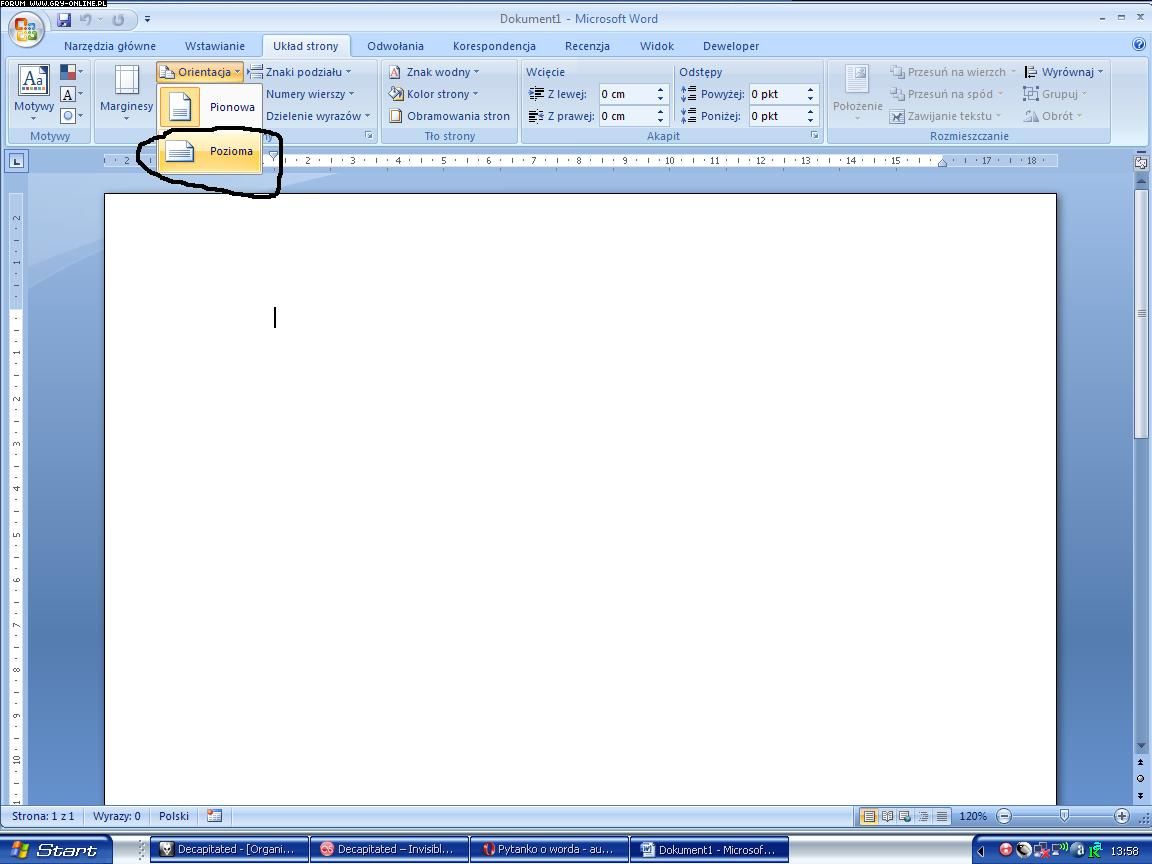Image resolution: width=1152 pixels, height=864 pixels.
Task: Edit the Z prawej indent field
Action: click(x=626, y=116)
